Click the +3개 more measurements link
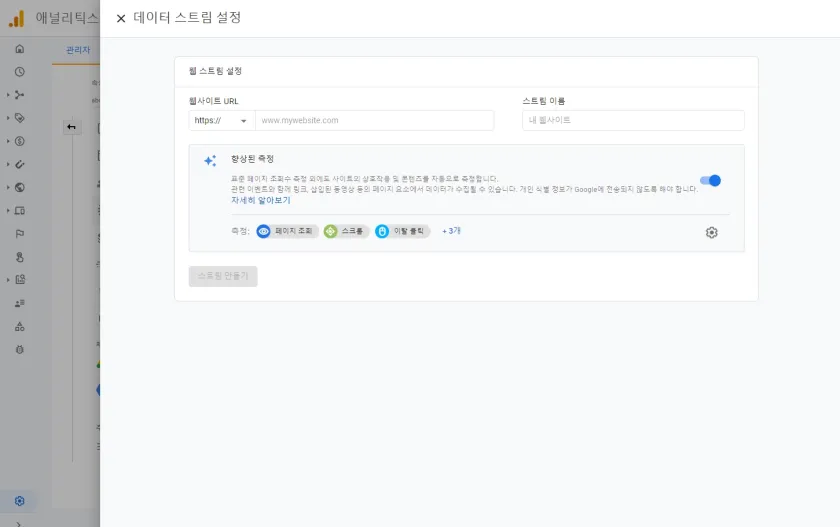This screenshot has width=840, height=527. pyautogui.click(x=451, y=231)
